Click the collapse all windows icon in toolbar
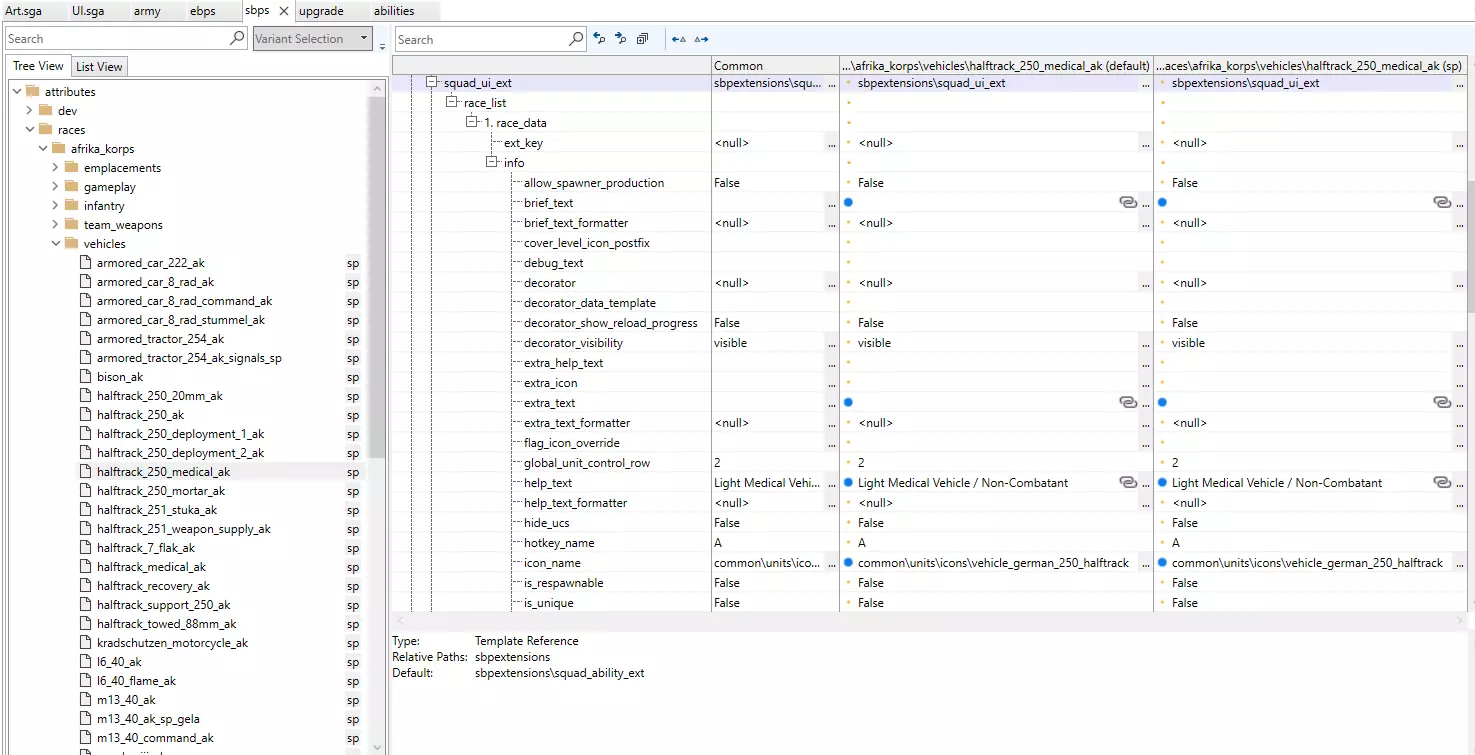This screenshot has width=1475, height=755. 642,39
